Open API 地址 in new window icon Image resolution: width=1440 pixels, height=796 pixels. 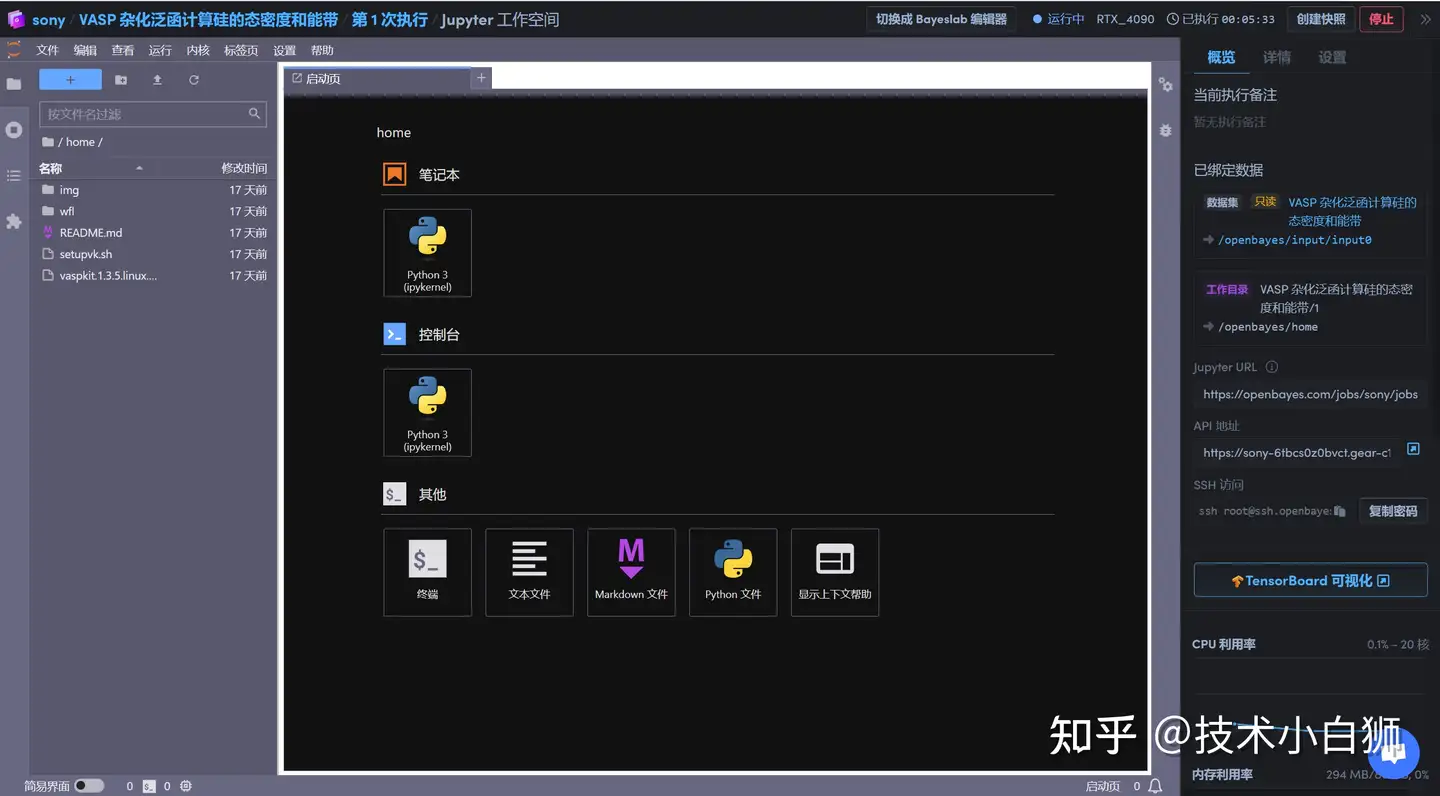point(1413,449)
